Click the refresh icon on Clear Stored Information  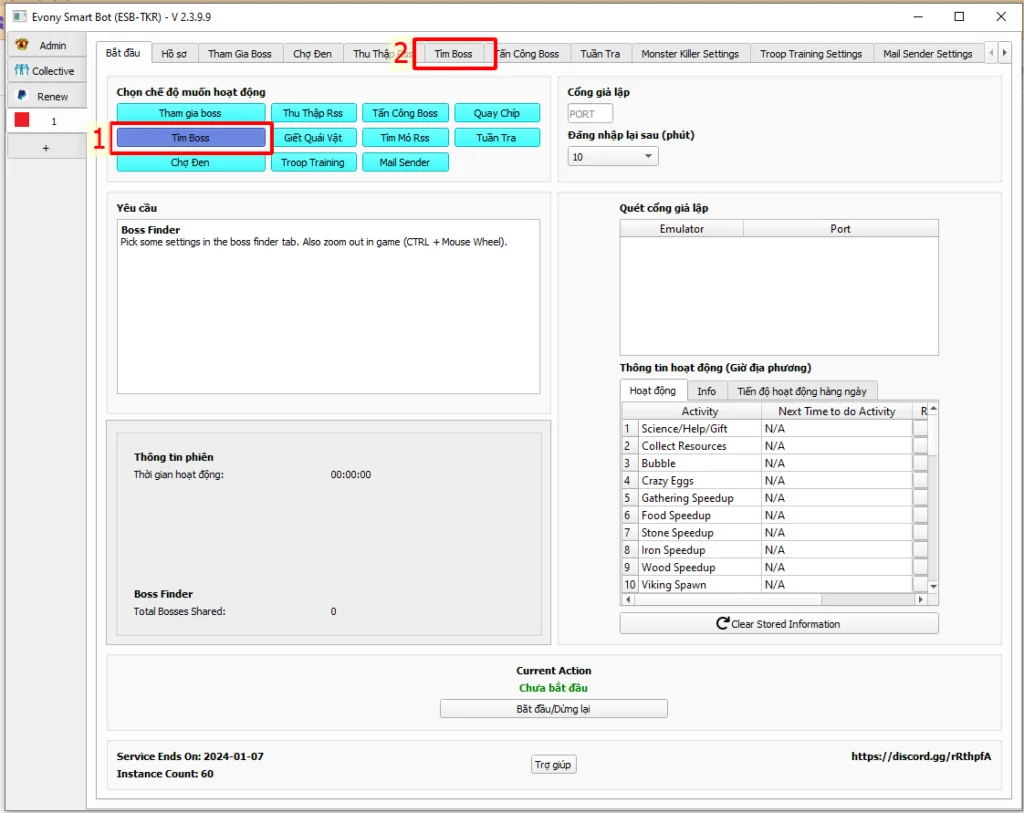coord(722,623)
